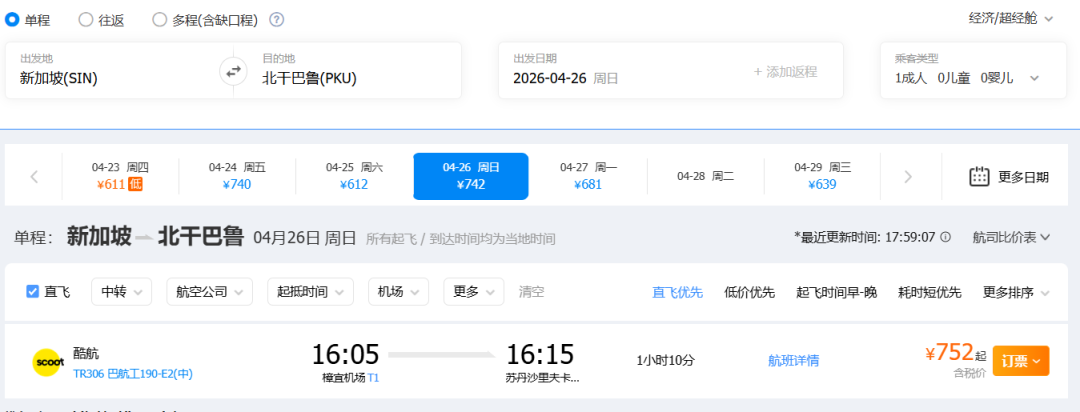Open the calendar icon for more dates
Viewport: 1080px width, 412px height.
[x=979, y=177]
